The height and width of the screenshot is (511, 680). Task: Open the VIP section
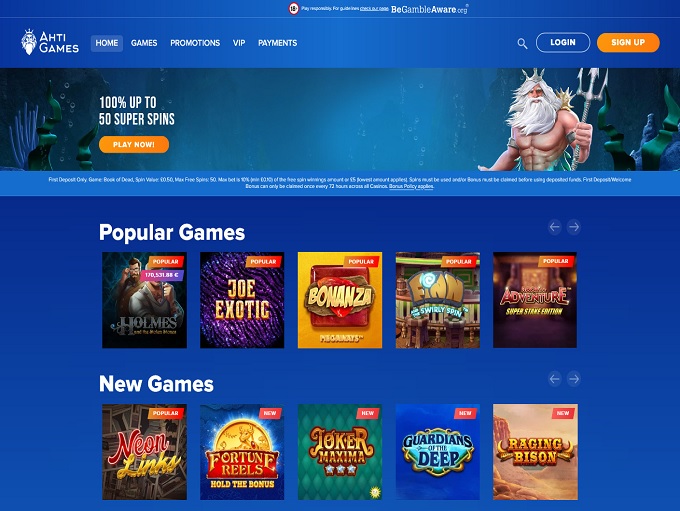pyautogui.click(x=239, y=43)
